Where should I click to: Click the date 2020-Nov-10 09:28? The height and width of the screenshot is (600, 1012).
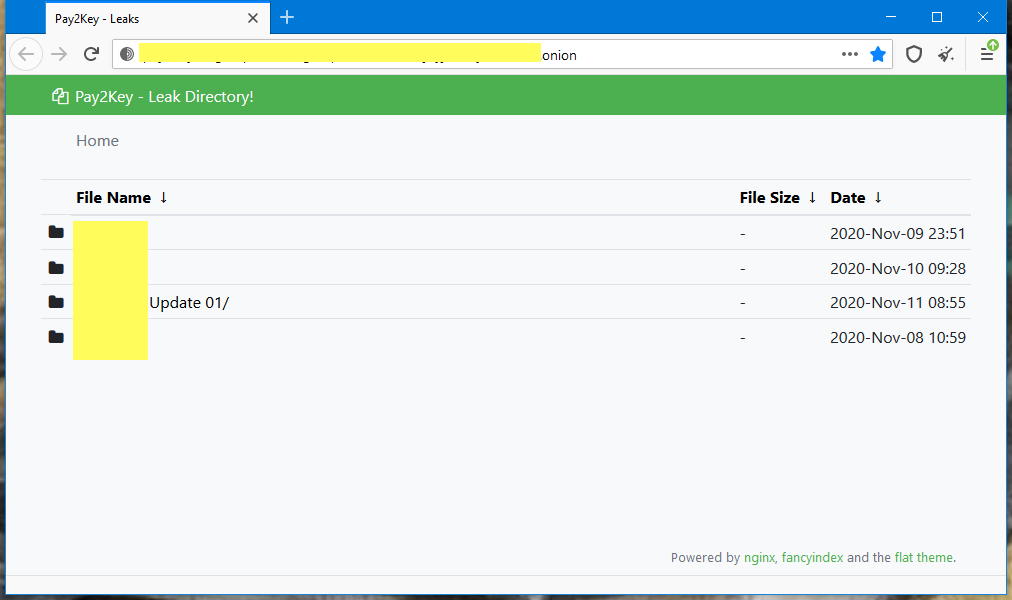[898, 268]
